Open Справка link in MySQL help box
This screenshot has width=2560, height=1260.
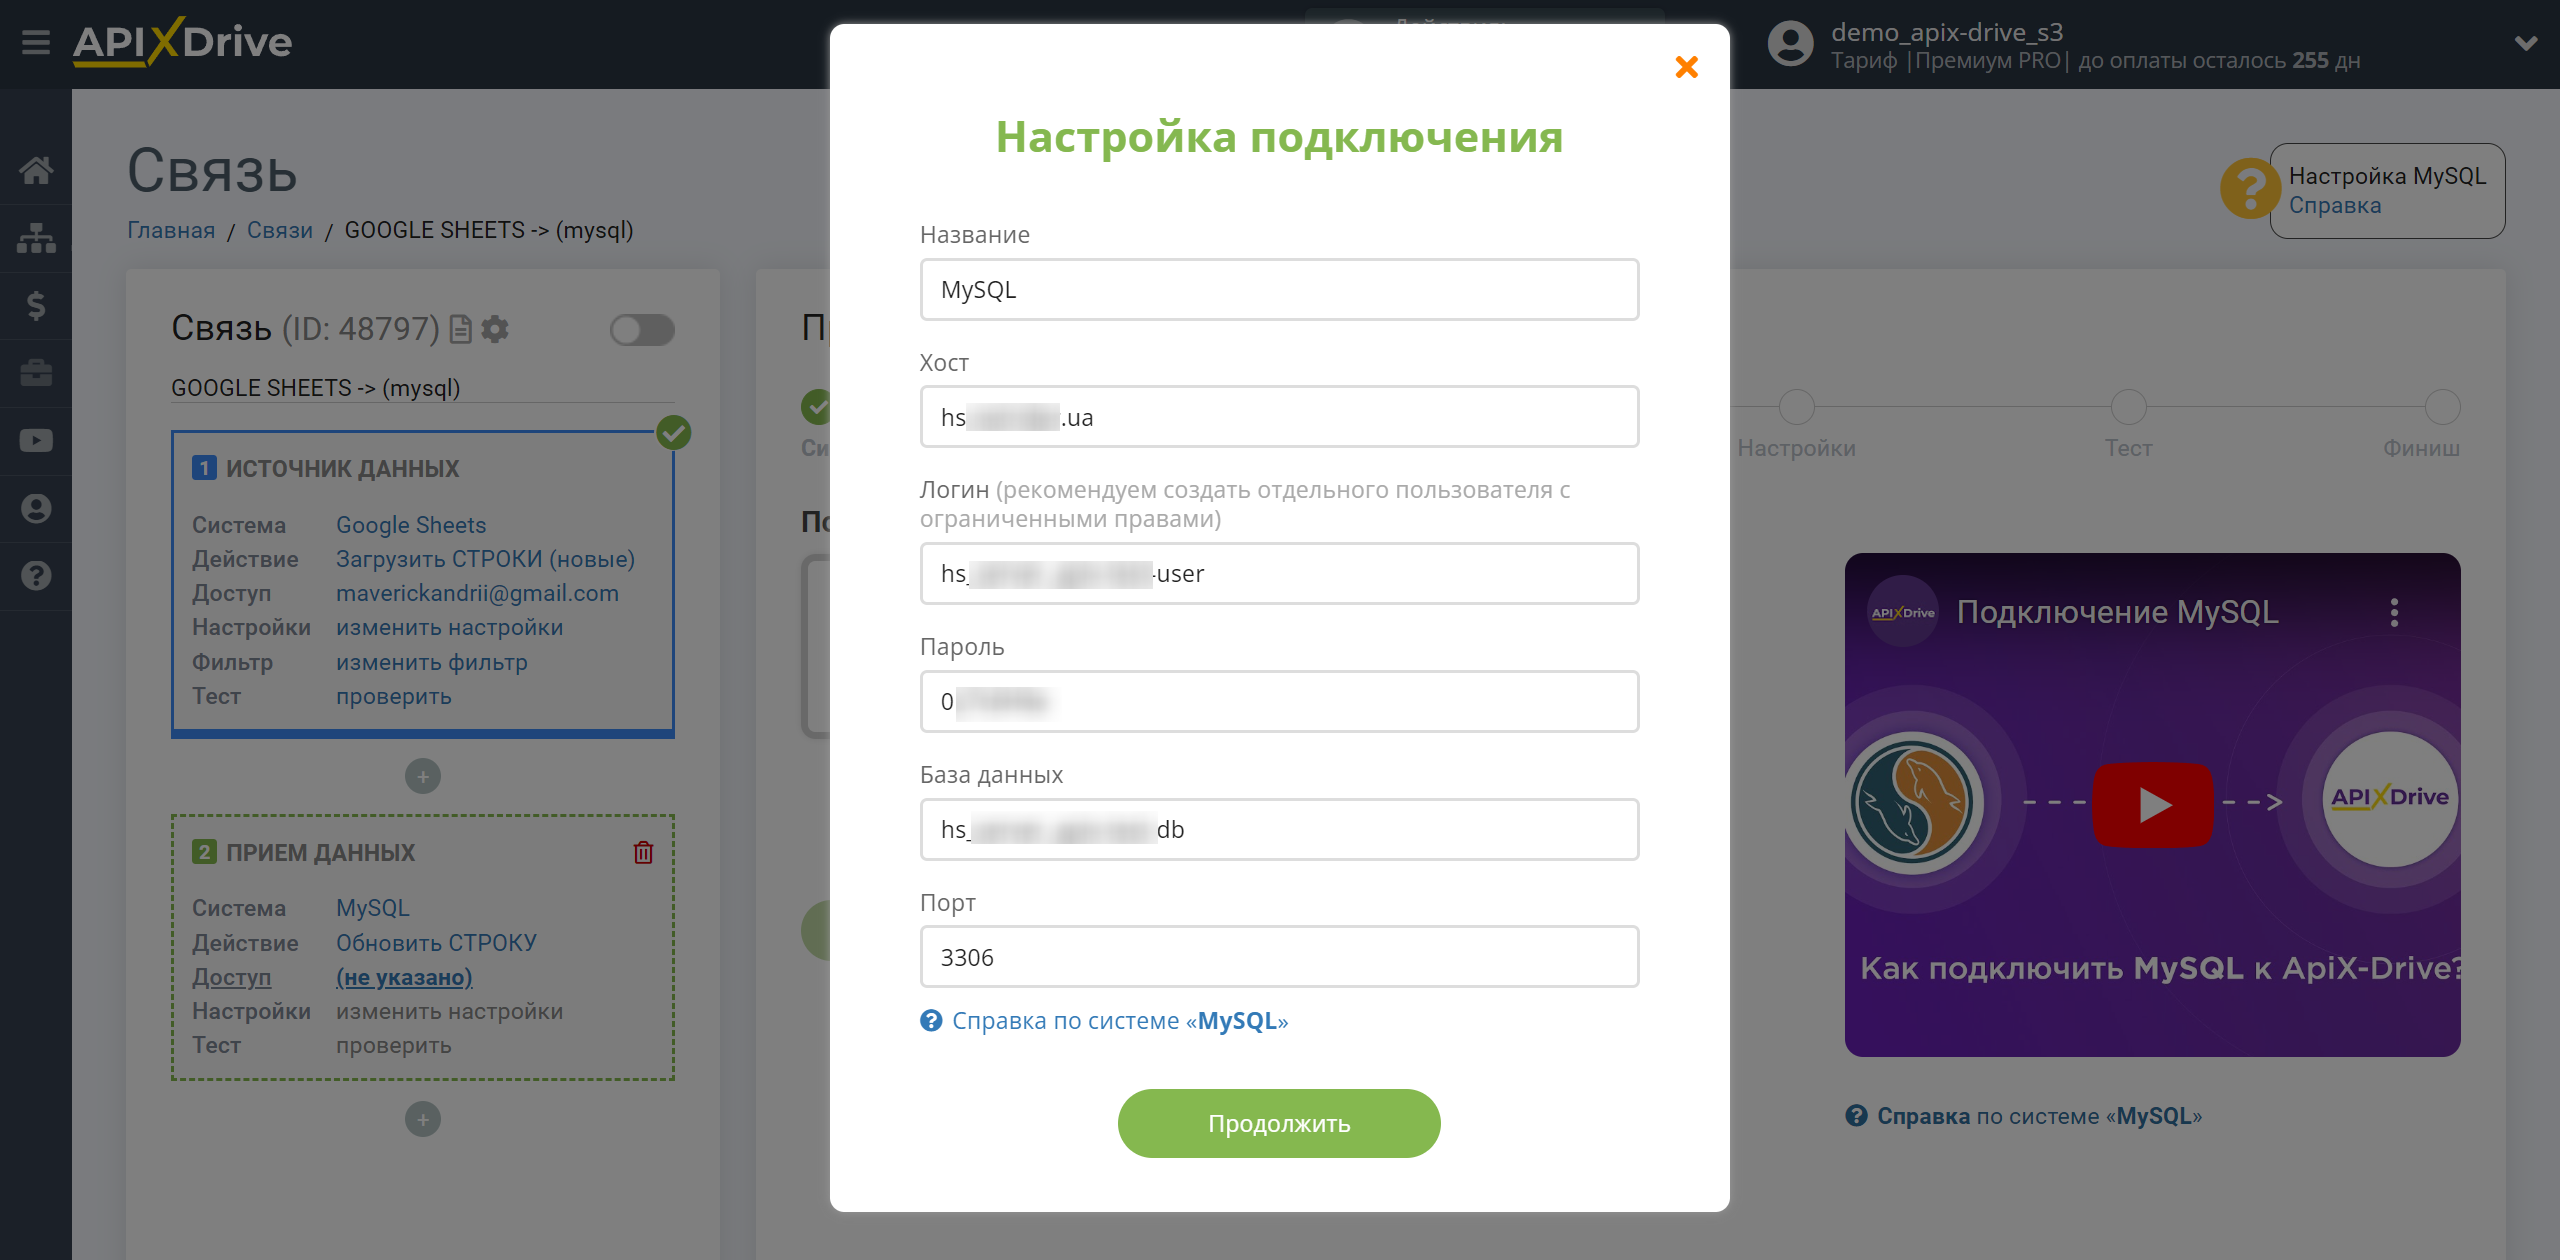point(2335,205)
